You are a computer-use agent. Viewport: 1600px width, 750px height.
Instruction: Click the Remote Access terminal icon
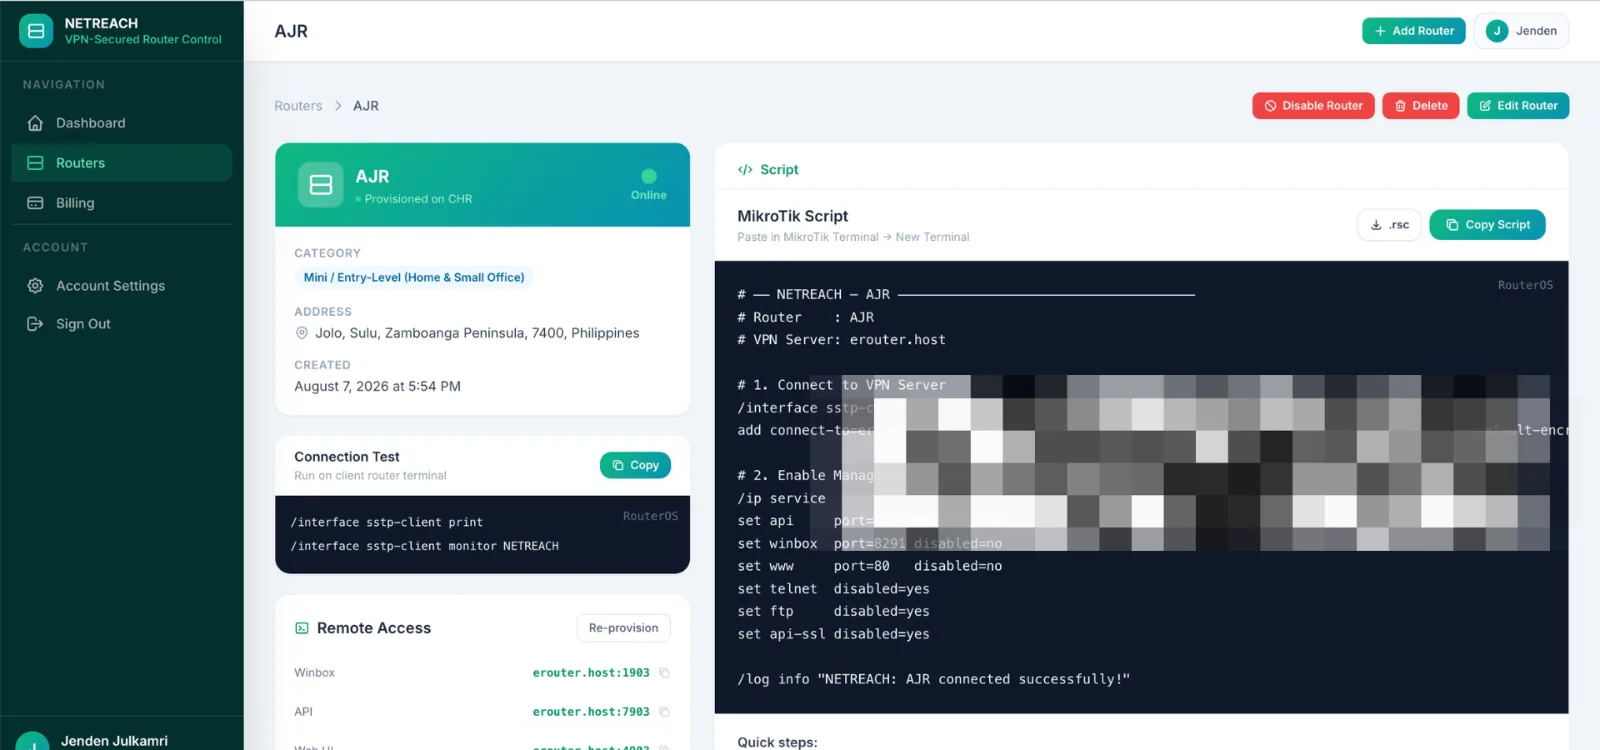[x=302, y=628]
